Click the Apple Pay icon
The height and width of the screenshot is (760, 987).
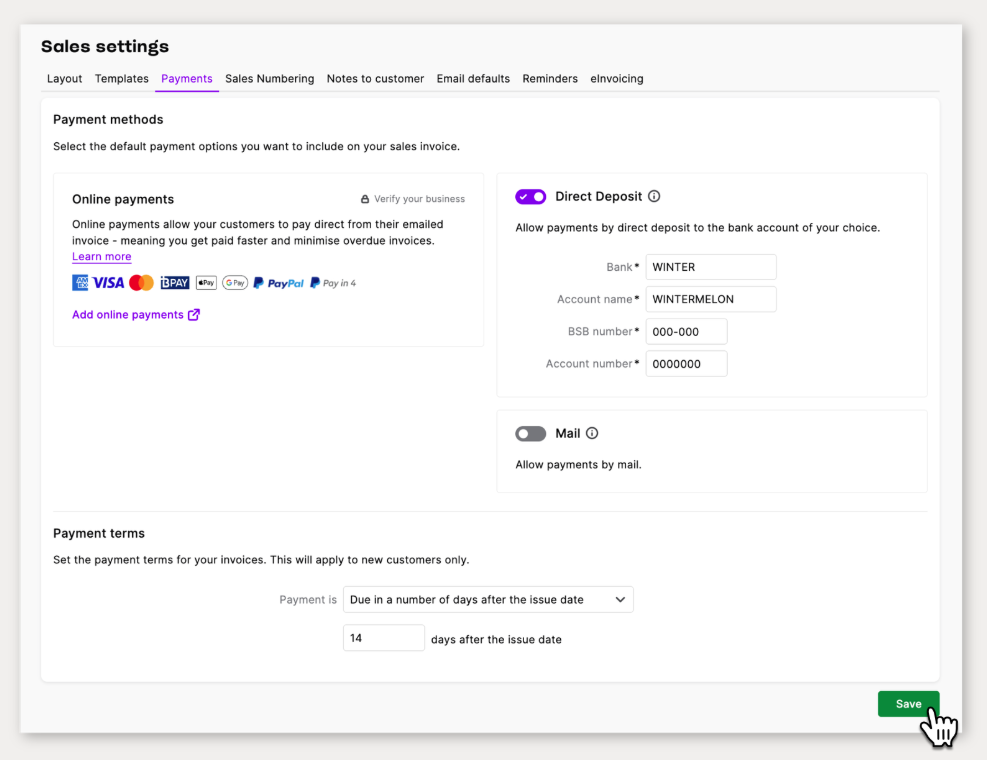(x=206, y=283)
